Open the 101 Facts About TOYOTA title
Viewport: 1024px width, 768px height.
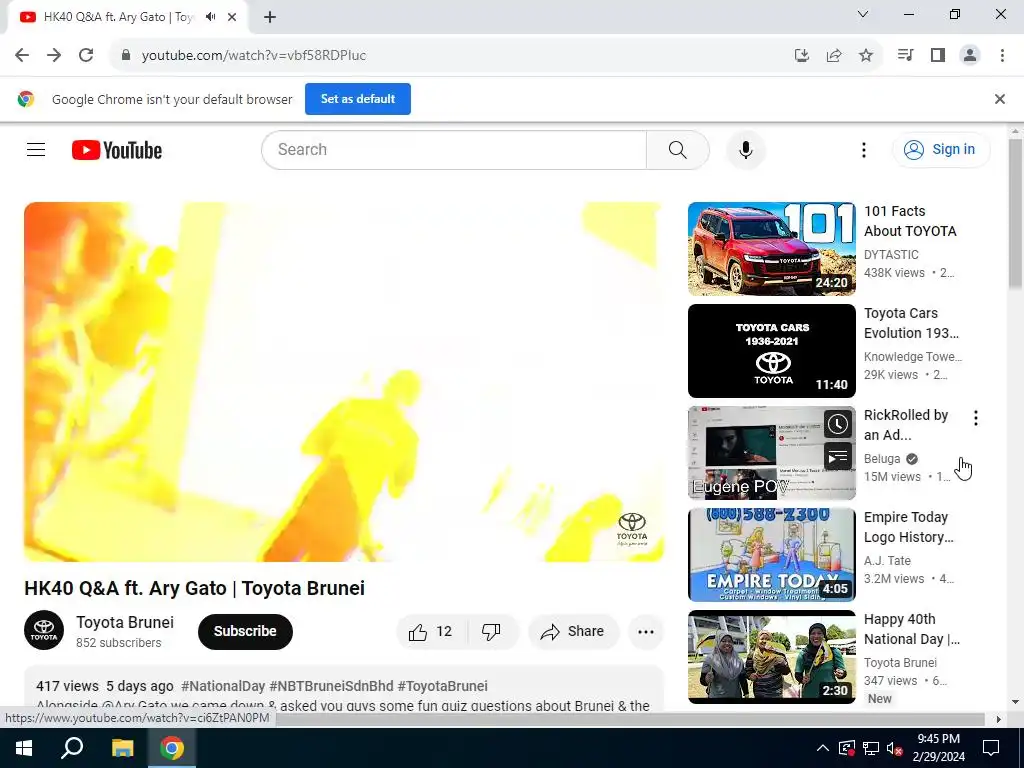click(x=910, y=221)
